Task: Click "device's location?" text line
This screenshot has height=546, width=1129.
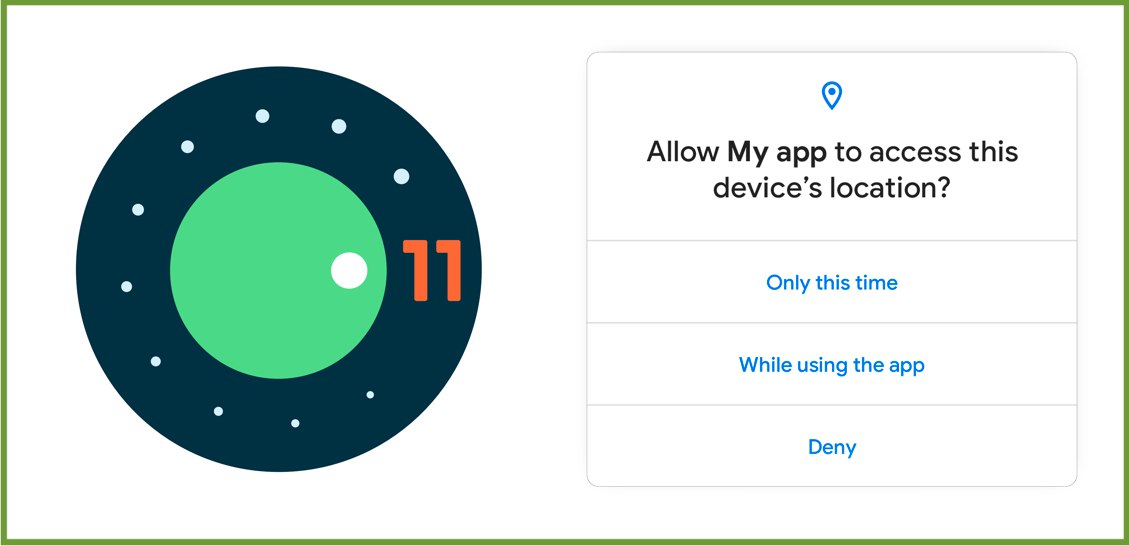Action: (831, 189)
